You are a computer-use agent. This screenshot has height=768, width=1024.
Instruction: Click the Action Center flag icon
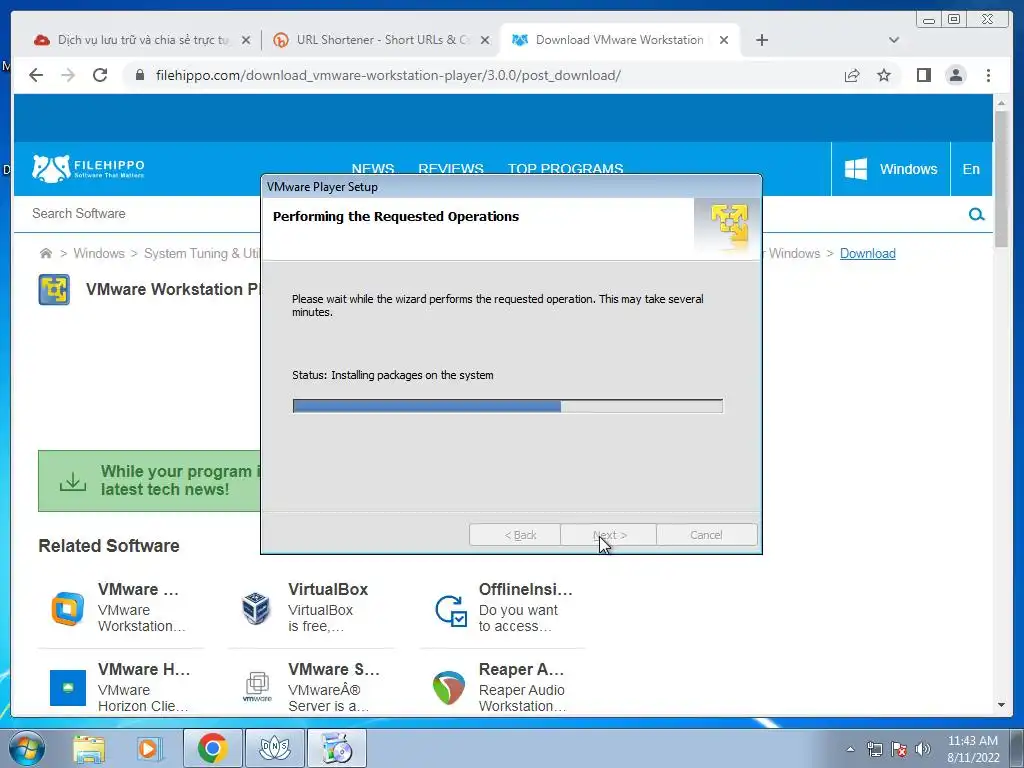coord(899,749)
